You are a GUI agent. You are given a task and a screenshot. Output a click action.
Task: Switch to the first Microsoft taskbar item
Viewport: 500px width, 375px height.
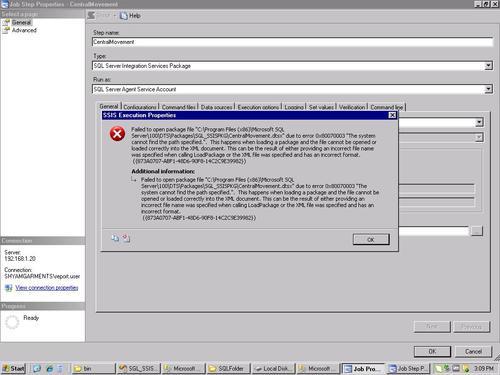[184, 368]
